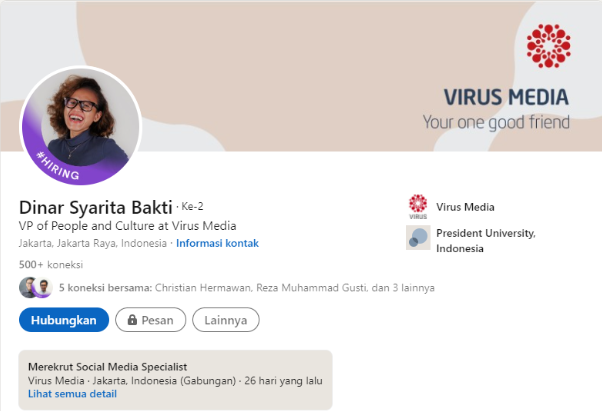Open the Lainnya options button
The image size is (602, 411).
[x=226, y=320]
